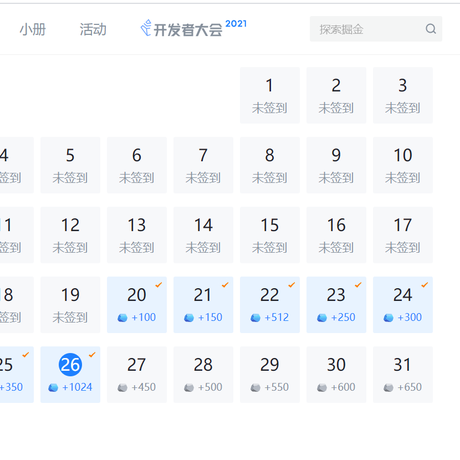
Task: Click the +500 reward text
Action: [210, 387]
